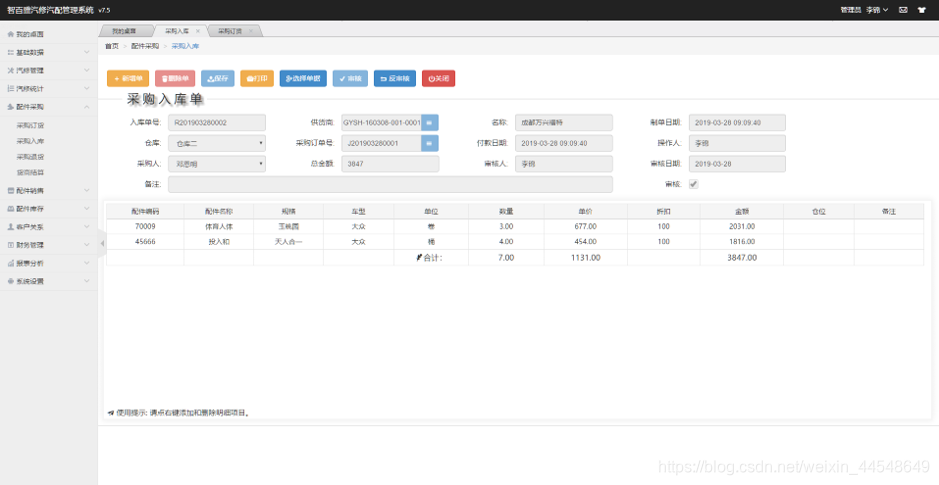Collapse the sidebar with the left arrow handle
Image resolution: width=939 pixels, height=485 pixels.
[102, 243]
